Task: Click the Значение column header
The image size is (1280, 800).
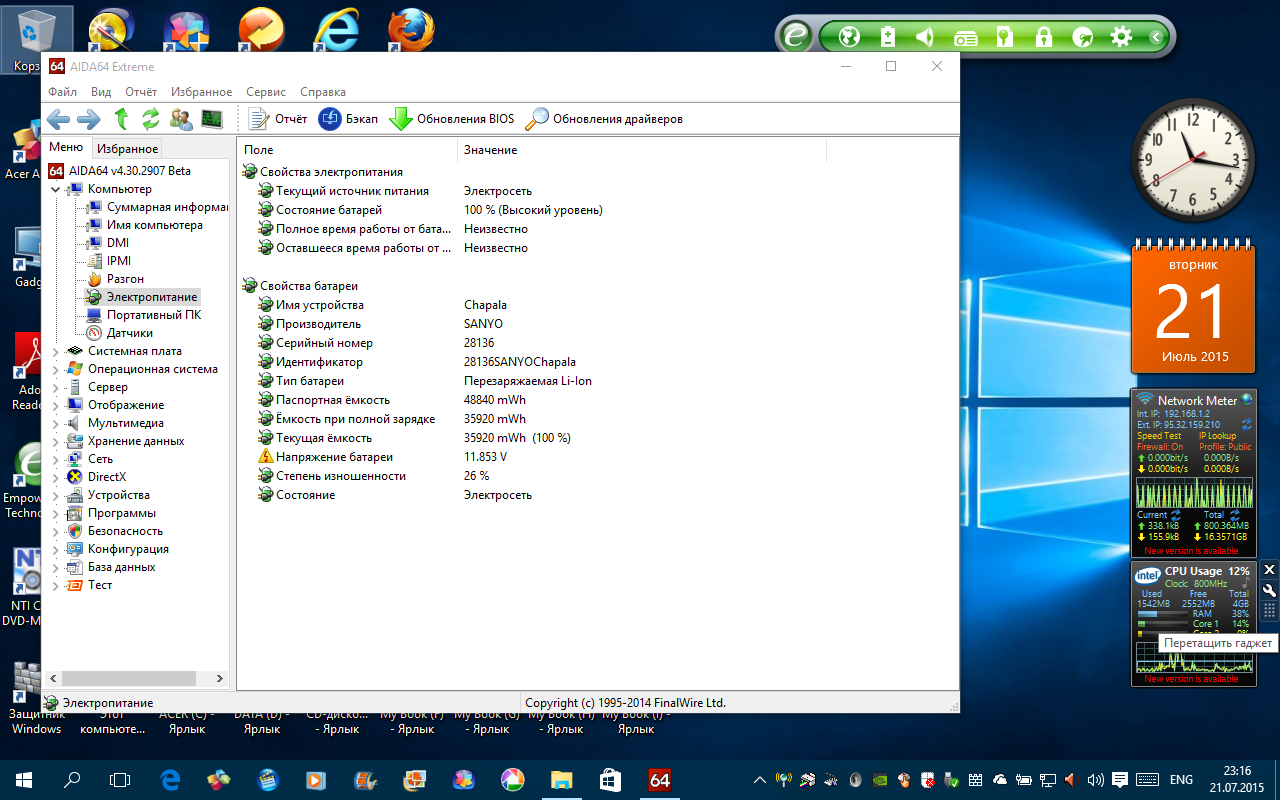Action: tap(642, 150)
